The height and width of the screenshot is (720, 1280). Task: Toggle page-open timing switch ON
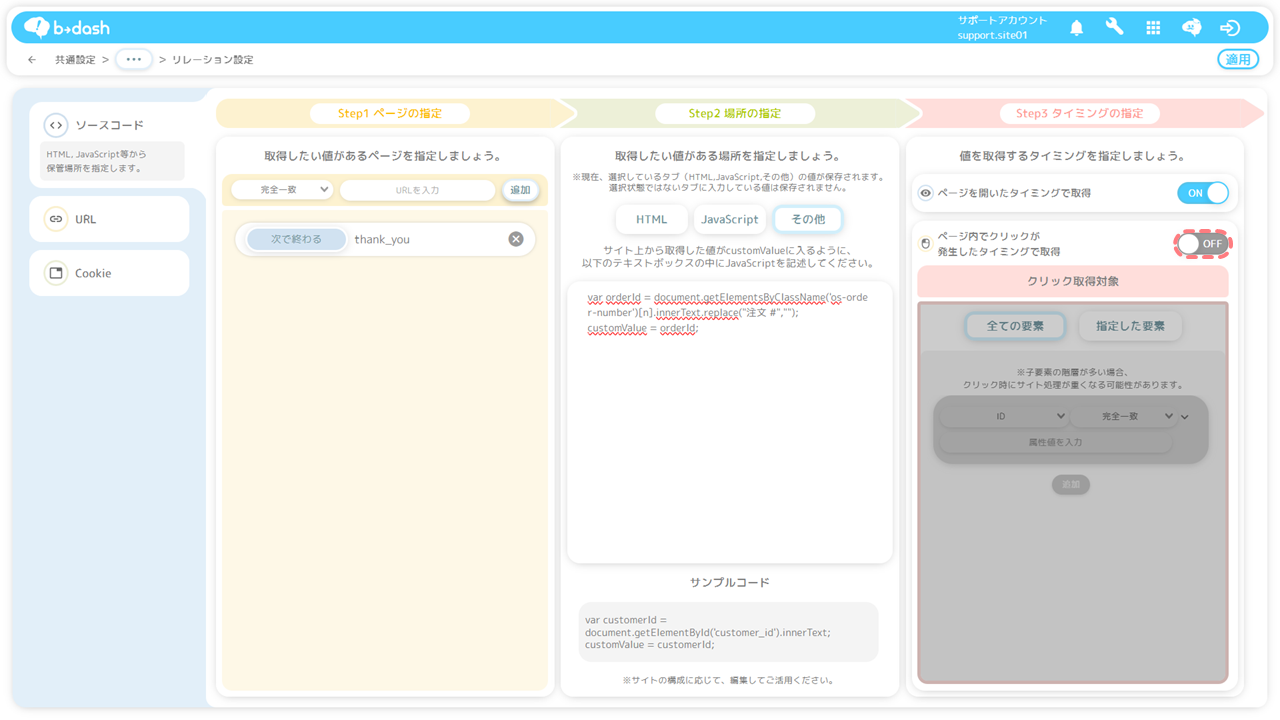point(1203,193)
